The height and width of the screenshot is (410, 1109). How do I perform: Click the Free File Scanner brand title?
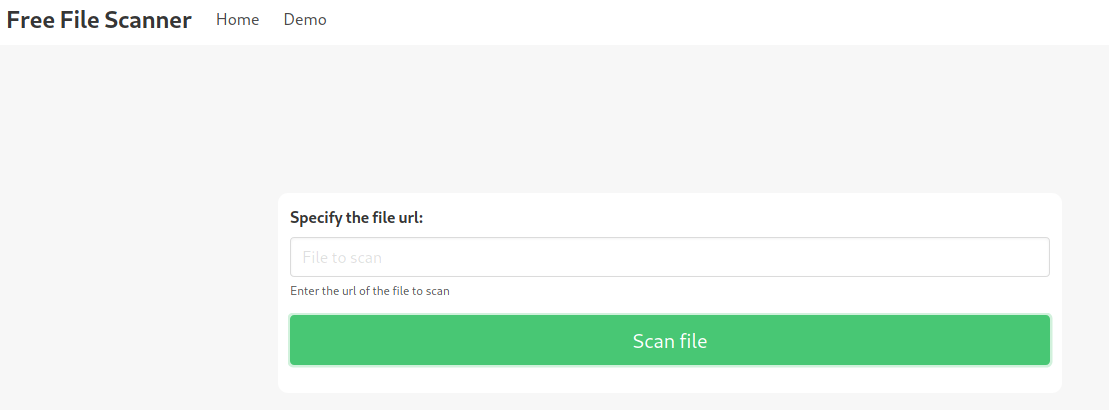point(99,20)
